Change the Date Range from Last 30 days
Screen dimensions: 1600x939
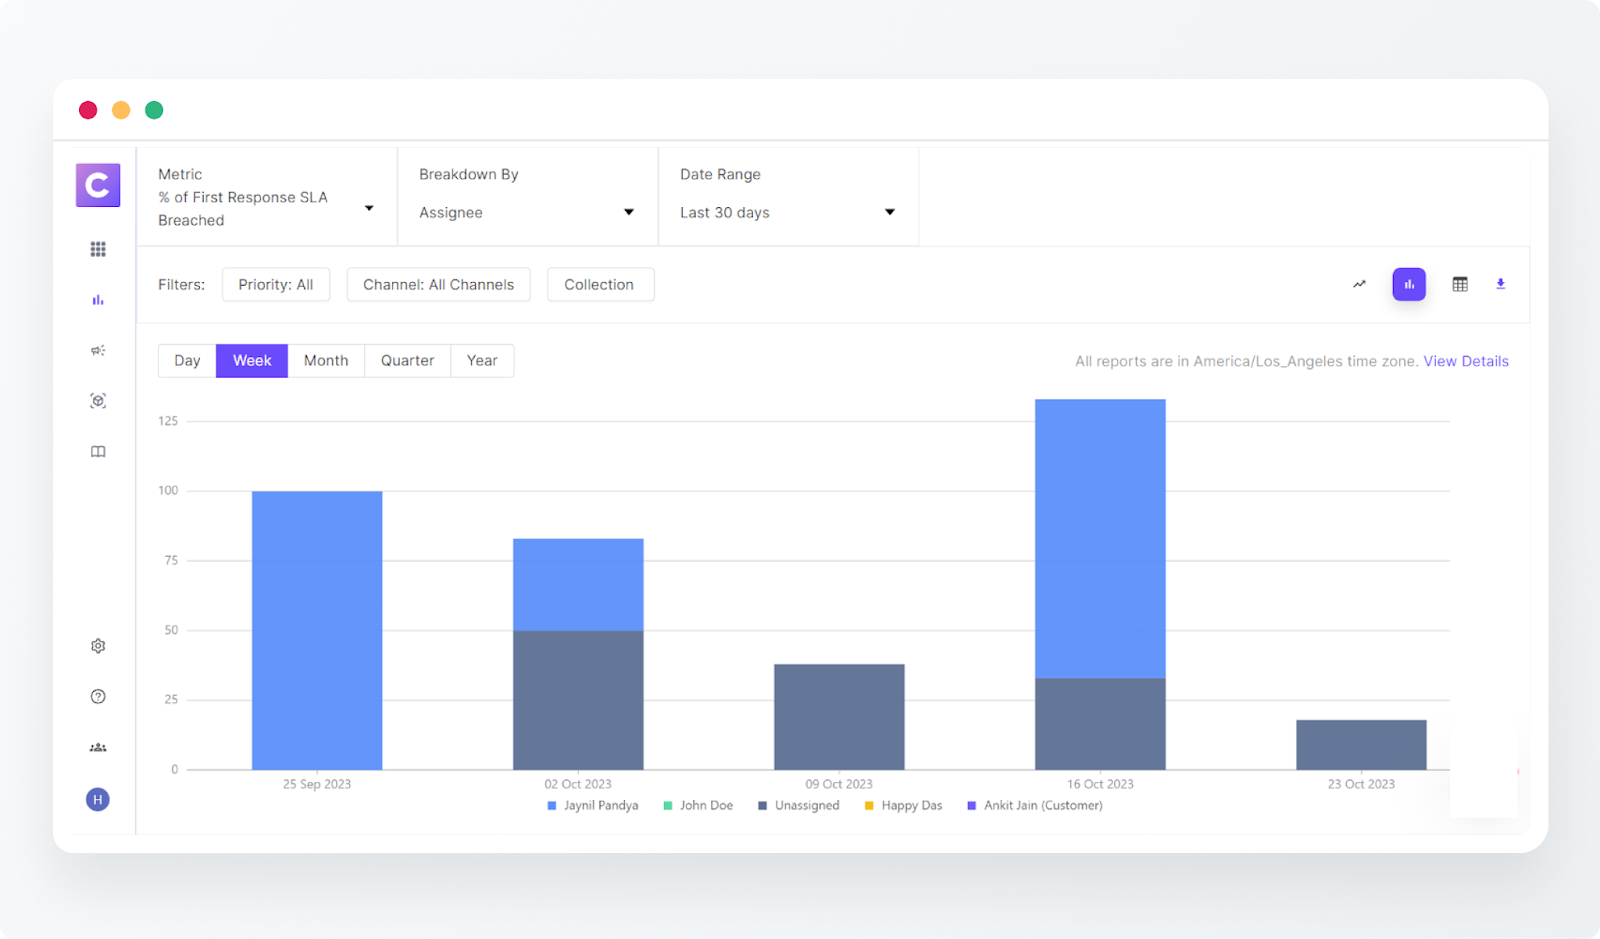pyautogui.click(x=788, y=212)
